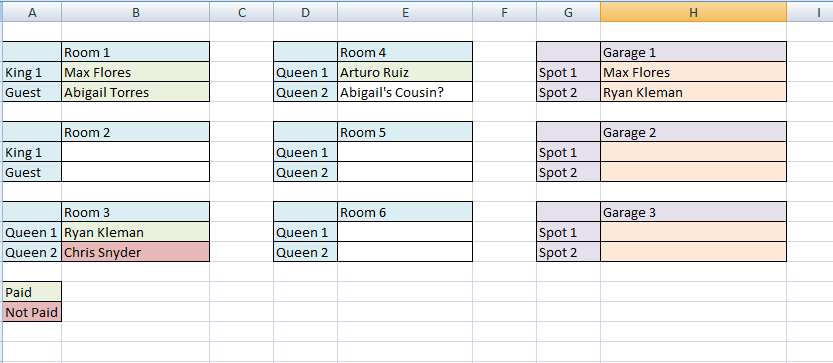The width and height of the screenshot is (833, 363).
Task: Select the Garage 3 Spot 2 empty cell
Action: (x=693, y=252)
